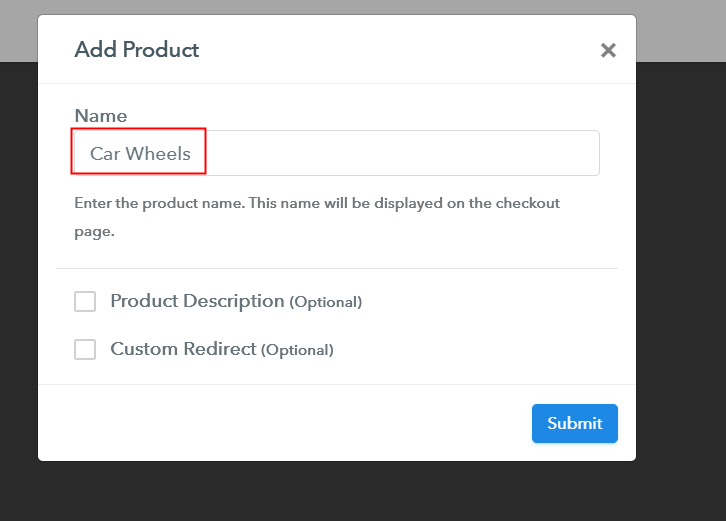The height and width of the screenshot is (521, 726).
Task: Click the "Product Description" label text
Action: point(197,301)
